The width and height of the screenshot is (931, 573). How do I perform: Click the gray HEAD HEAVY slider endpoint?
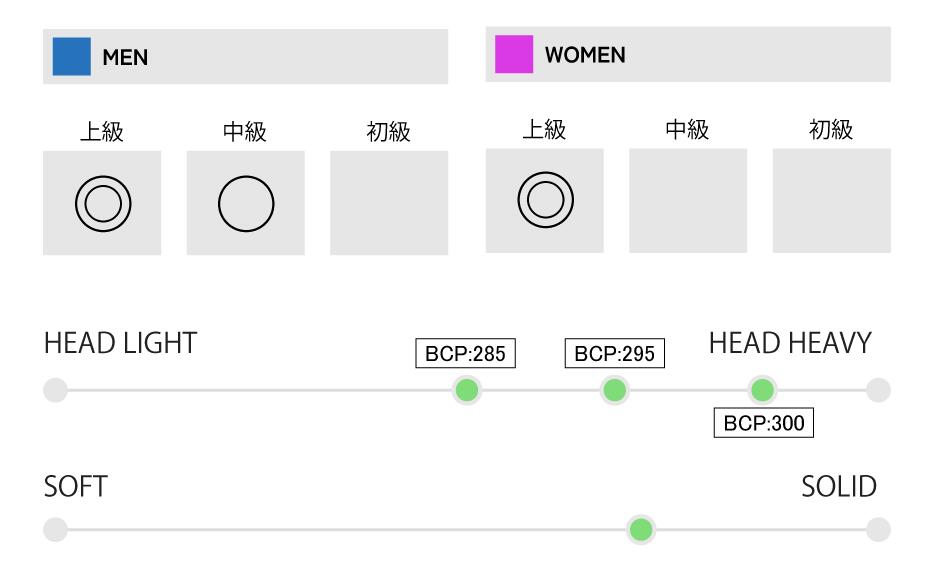878,390
